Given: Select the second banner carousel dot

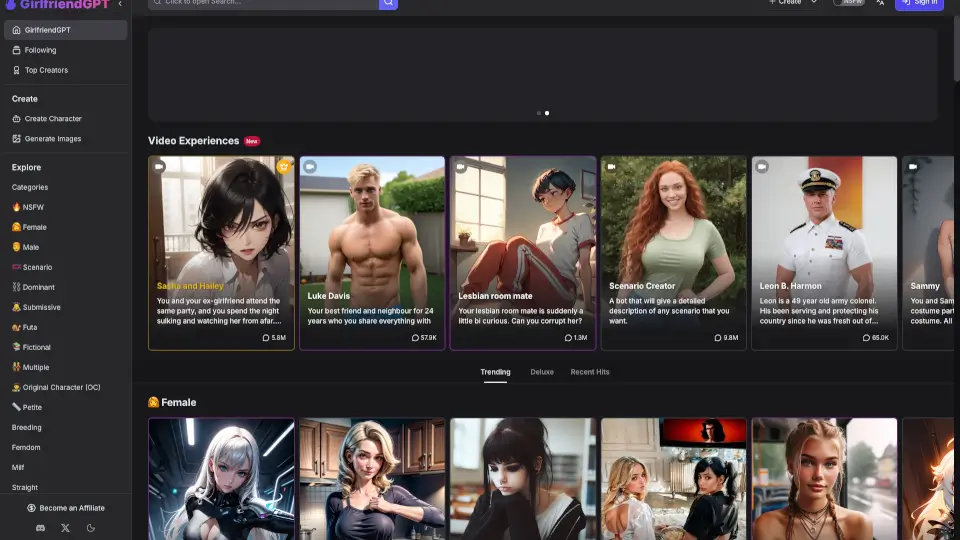Looking at the screenshot, I should (547, 113).
